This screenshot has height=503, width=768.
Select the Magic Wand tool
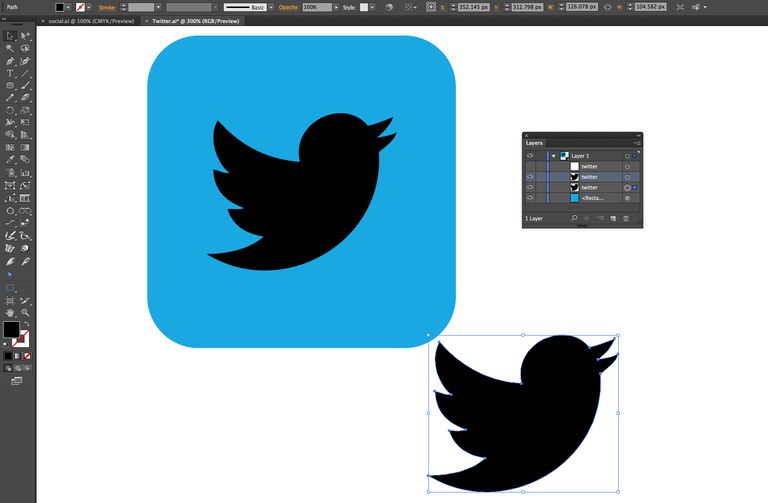pos(10,48)
